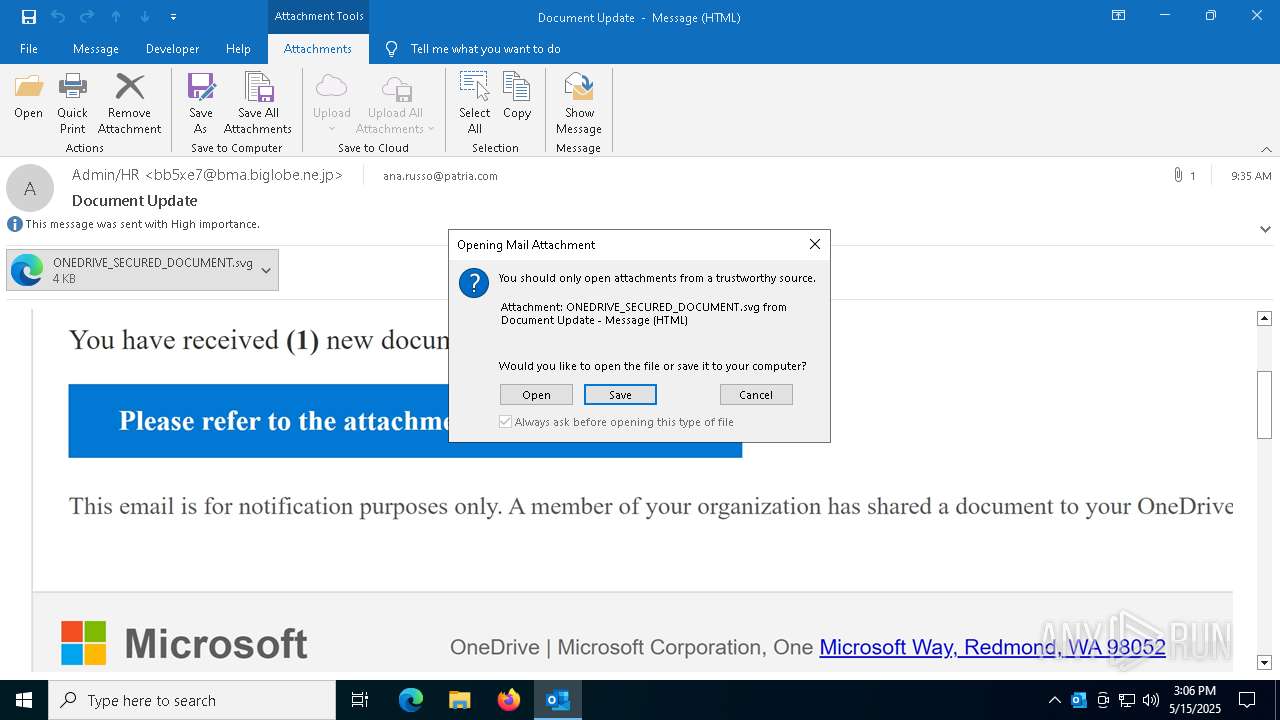Screen dimensions: 1280x720
Task: Launch Microsoft Edge from taskbar
Action: tap(411, 700)
